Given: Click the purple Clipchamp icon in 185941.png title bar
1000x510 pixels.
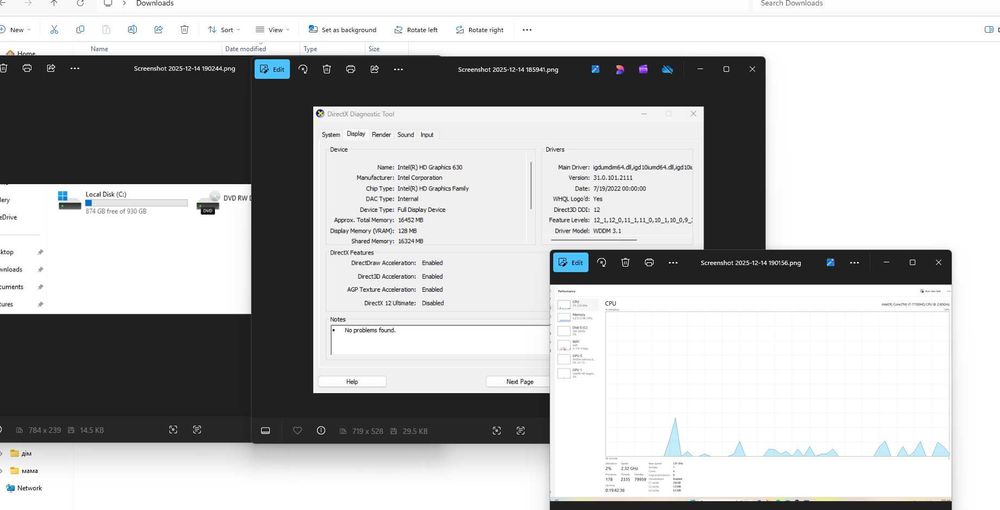Looking at the screenshot, I should click(643, 69).
